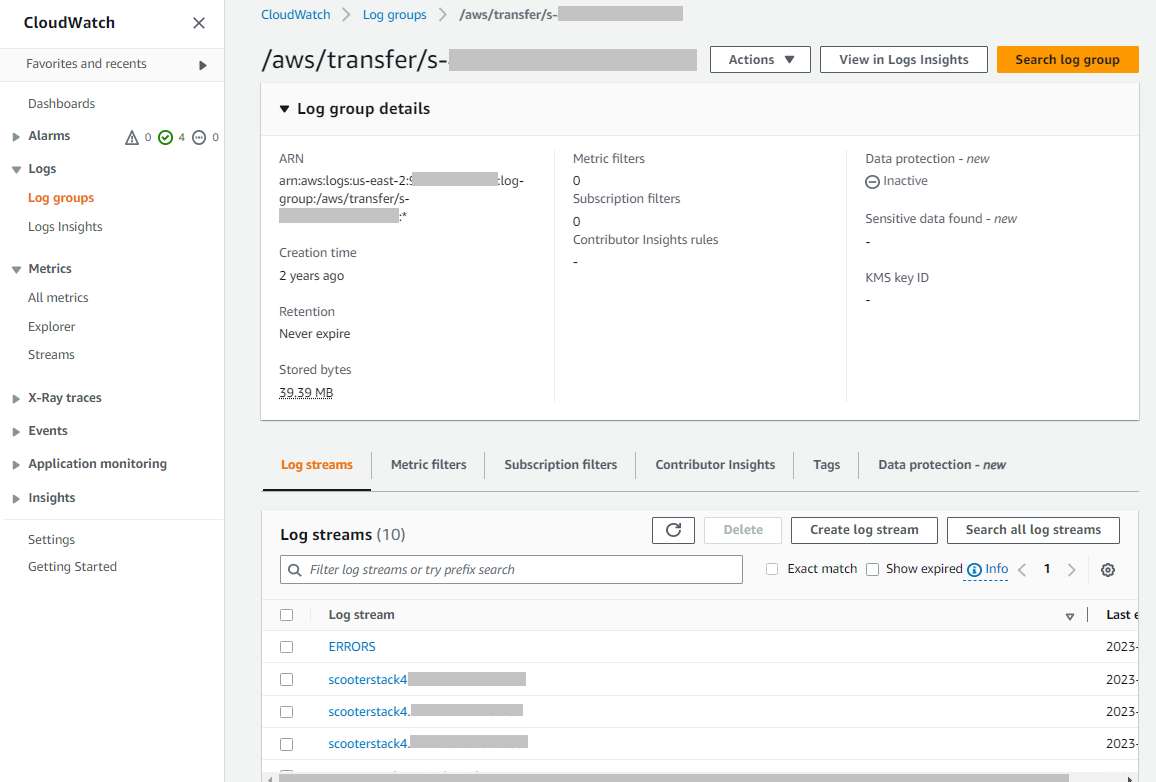This screenshot has height=782, width=1156.
Task: Close the CloudWatch navigation panel
Action: click(x=199, y=23)
